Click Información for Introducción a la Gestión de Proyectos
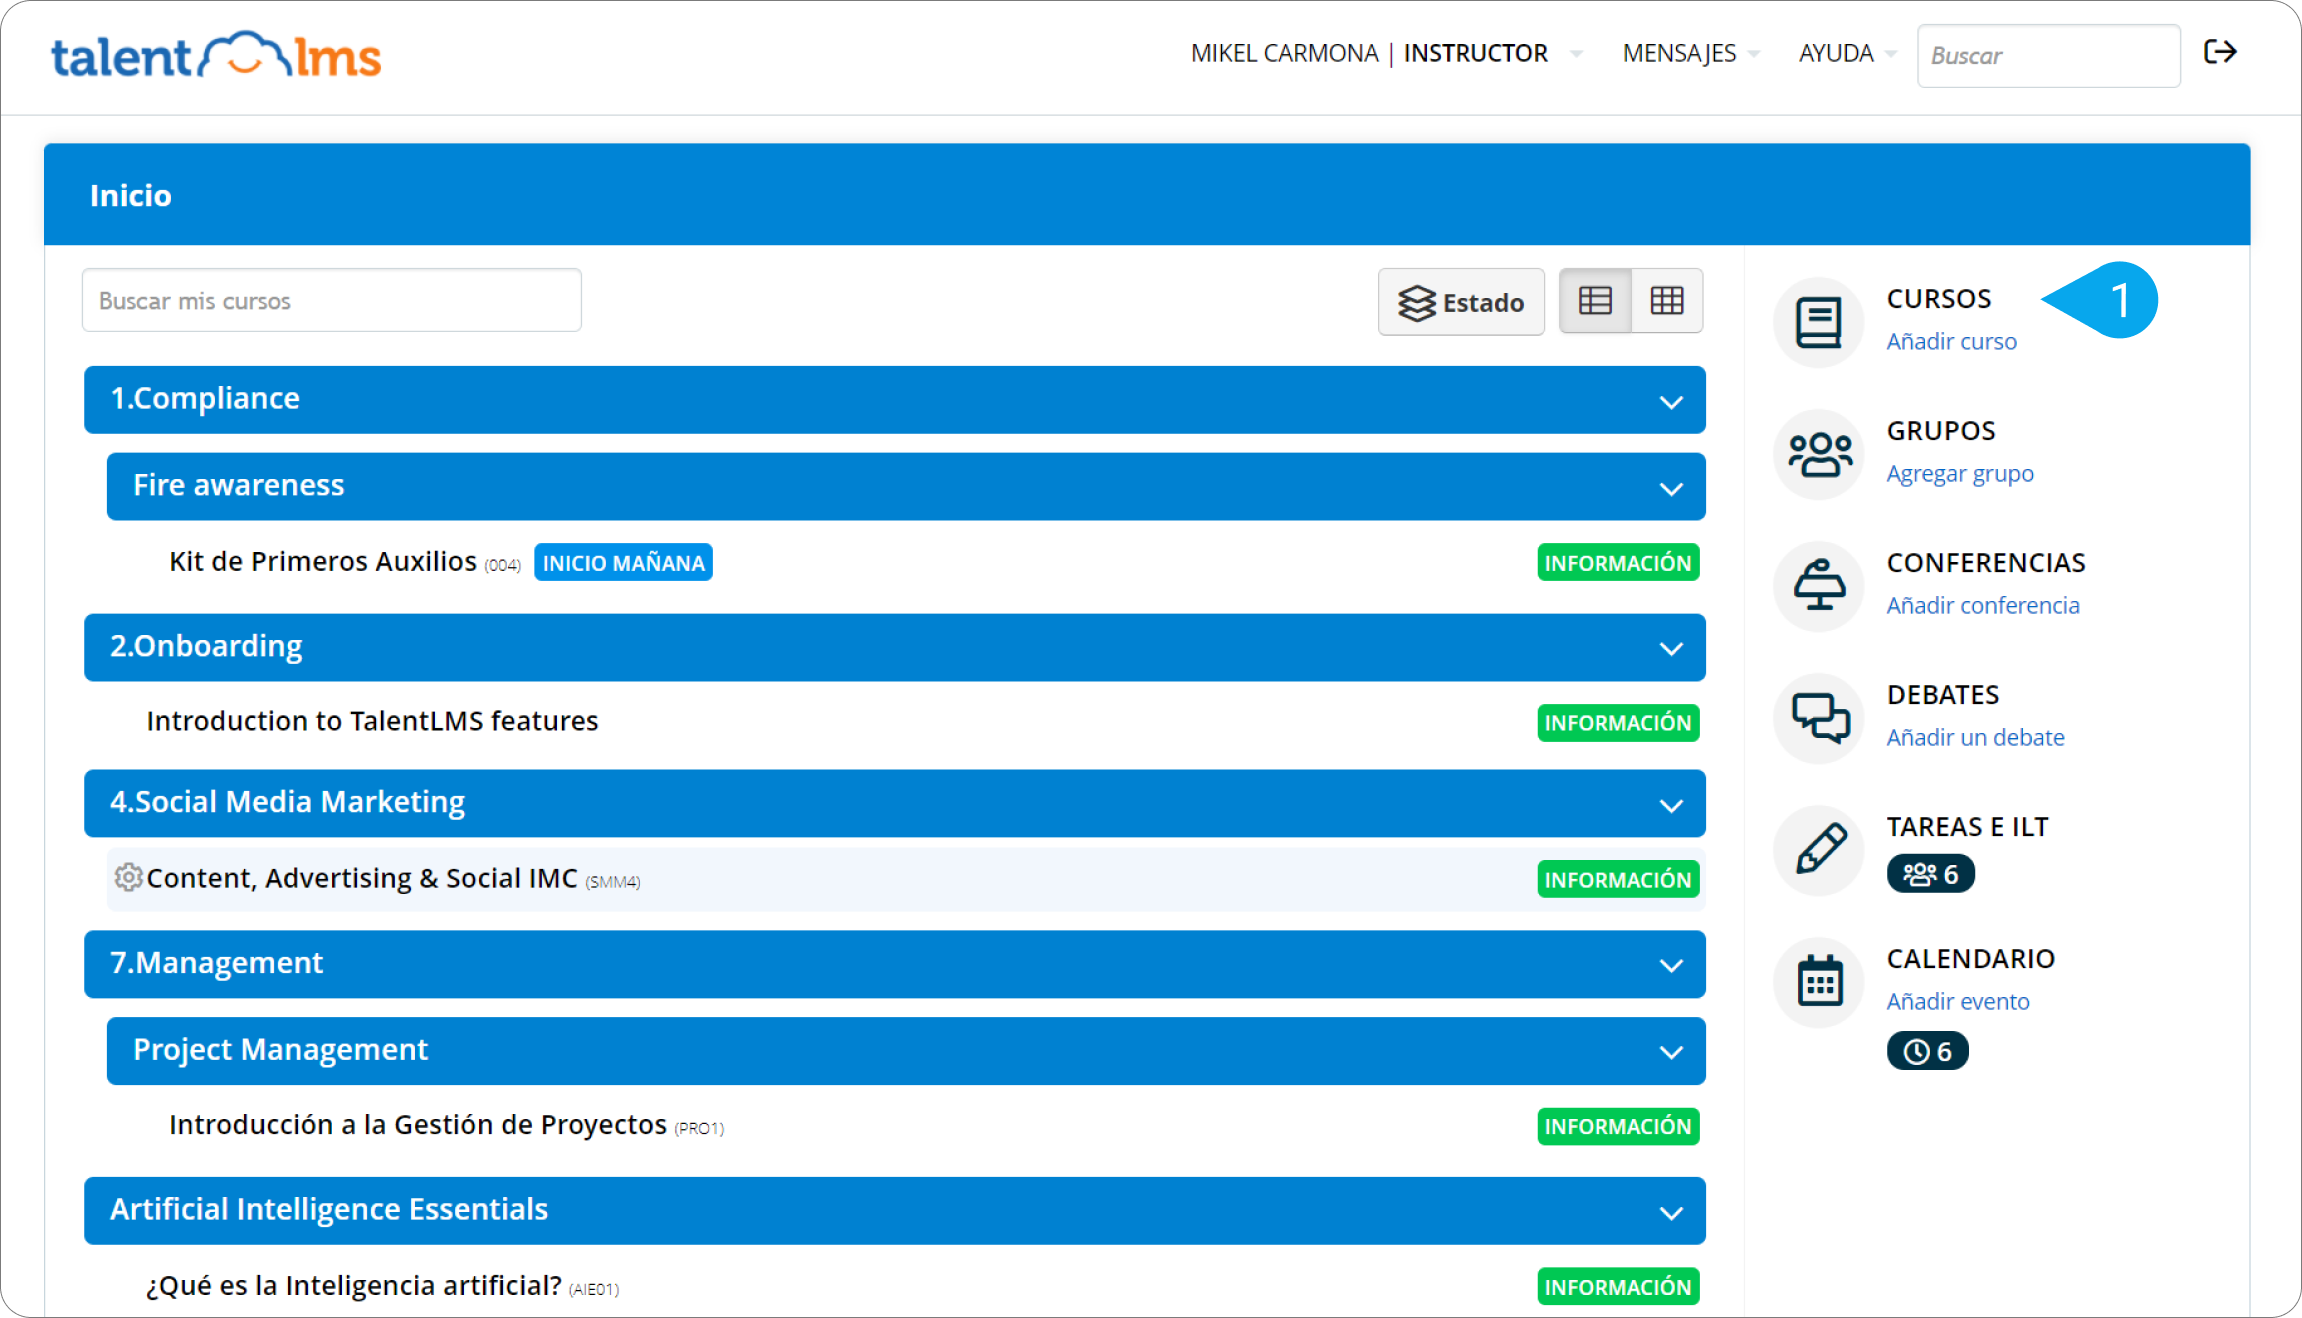The height and width of the screenshot is (1318, 2302). [1618, 1127]
